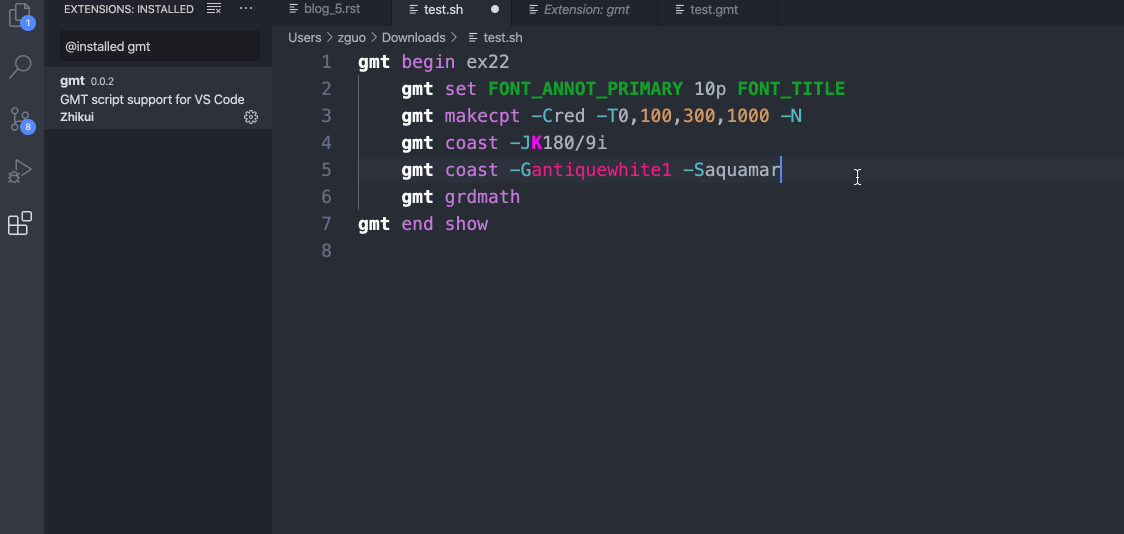1124x534 pixels.
Task: Switch to the Extension: gmt tab
Action: point(585,9)
